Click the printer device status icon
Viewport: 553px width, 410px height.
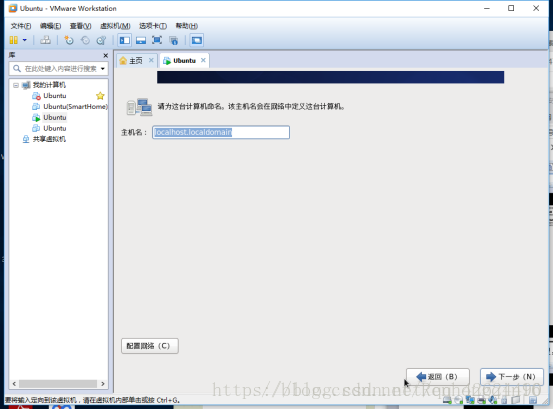(482, 400)
